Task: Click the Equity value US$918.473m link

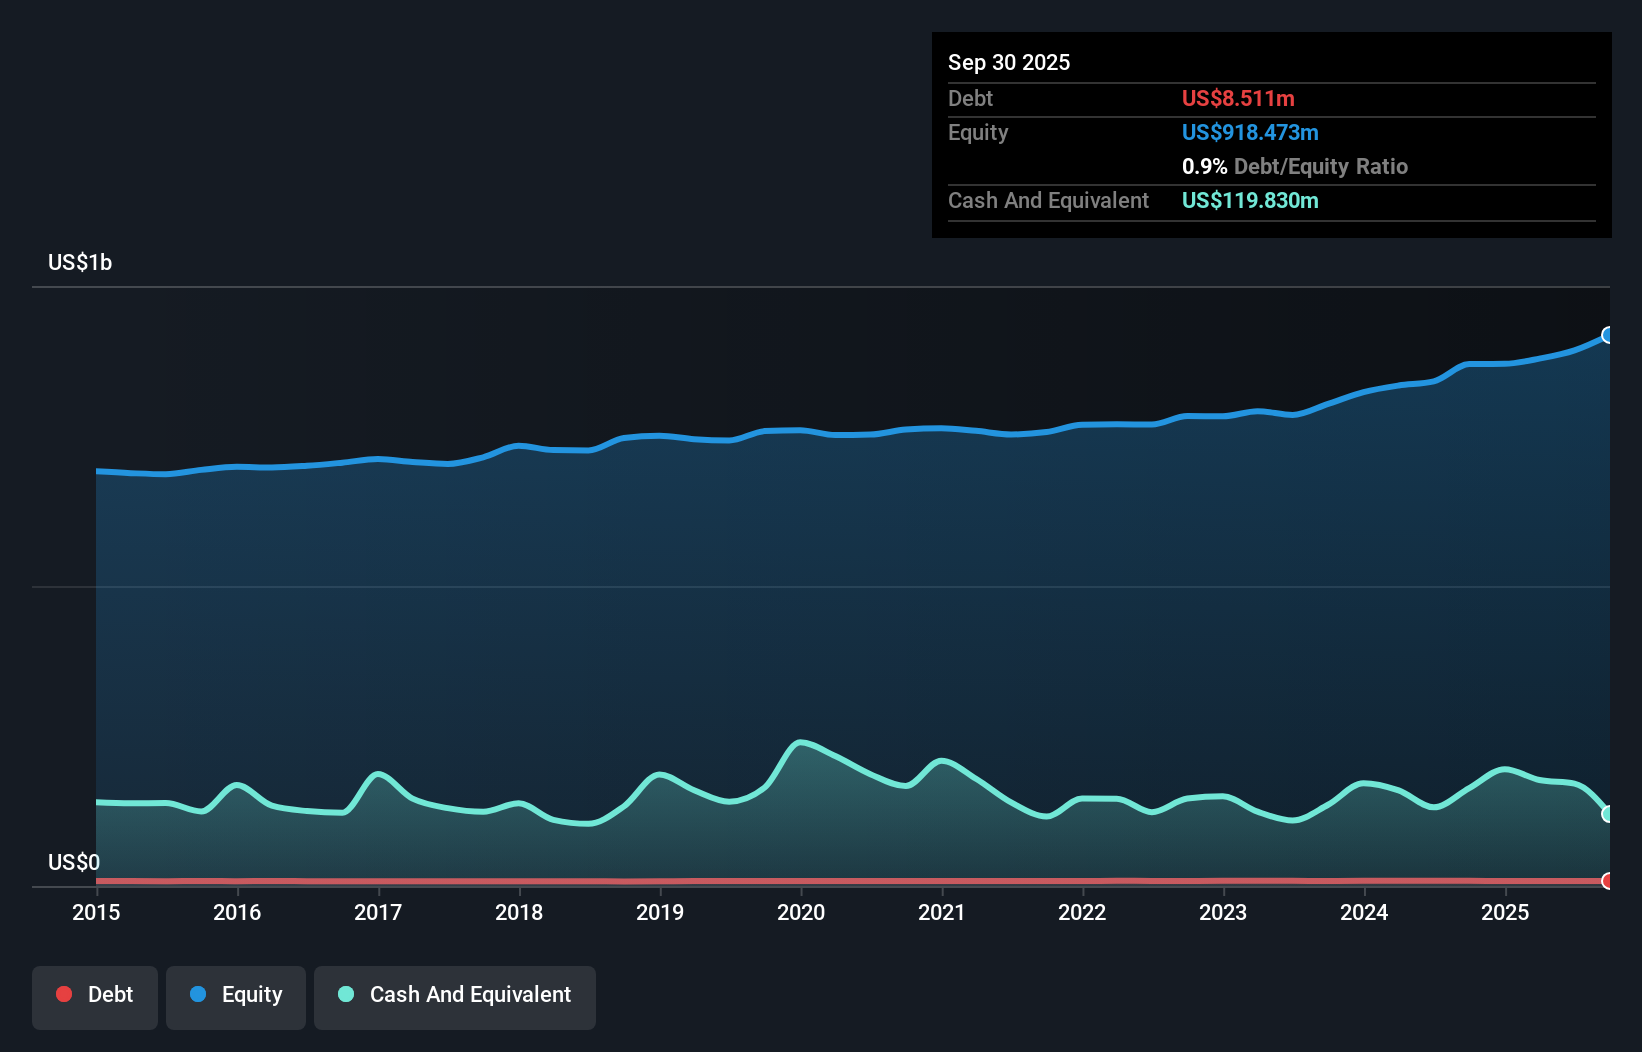Action: pyautogui.click(x=1250, y=132)
